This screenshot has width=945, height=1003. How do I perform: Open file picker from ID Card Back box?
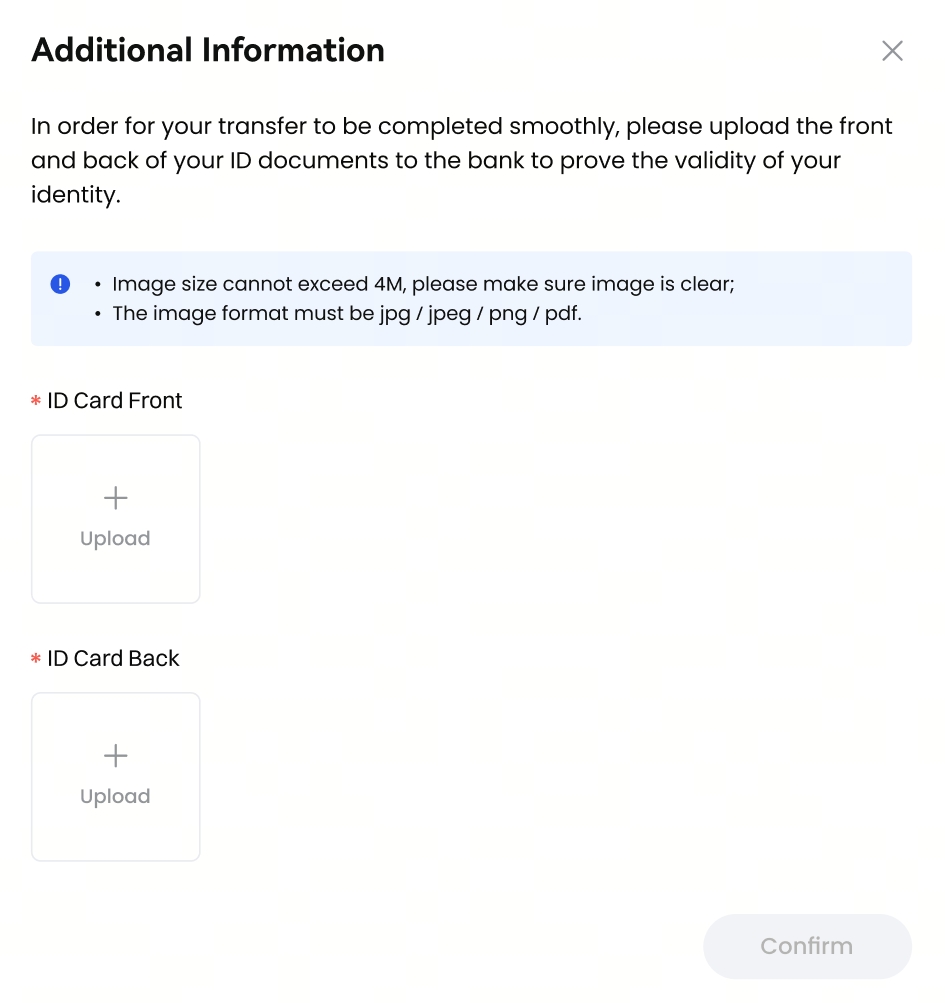pyautogui.click(x=116, y=777)
